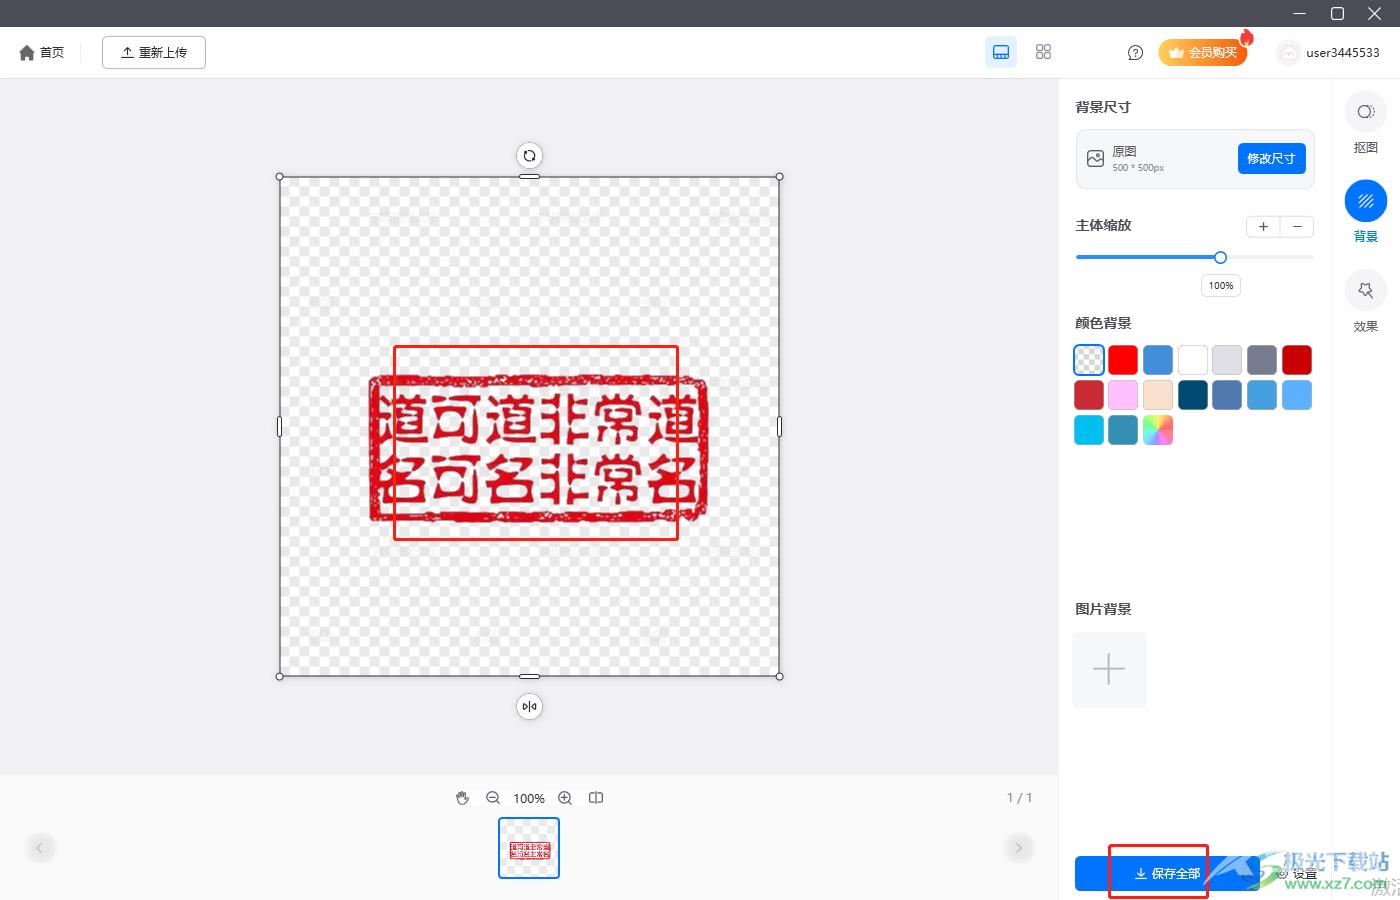Add image background with plus tile
This screenshot has width=1400, height=900.
point(1109,669)
